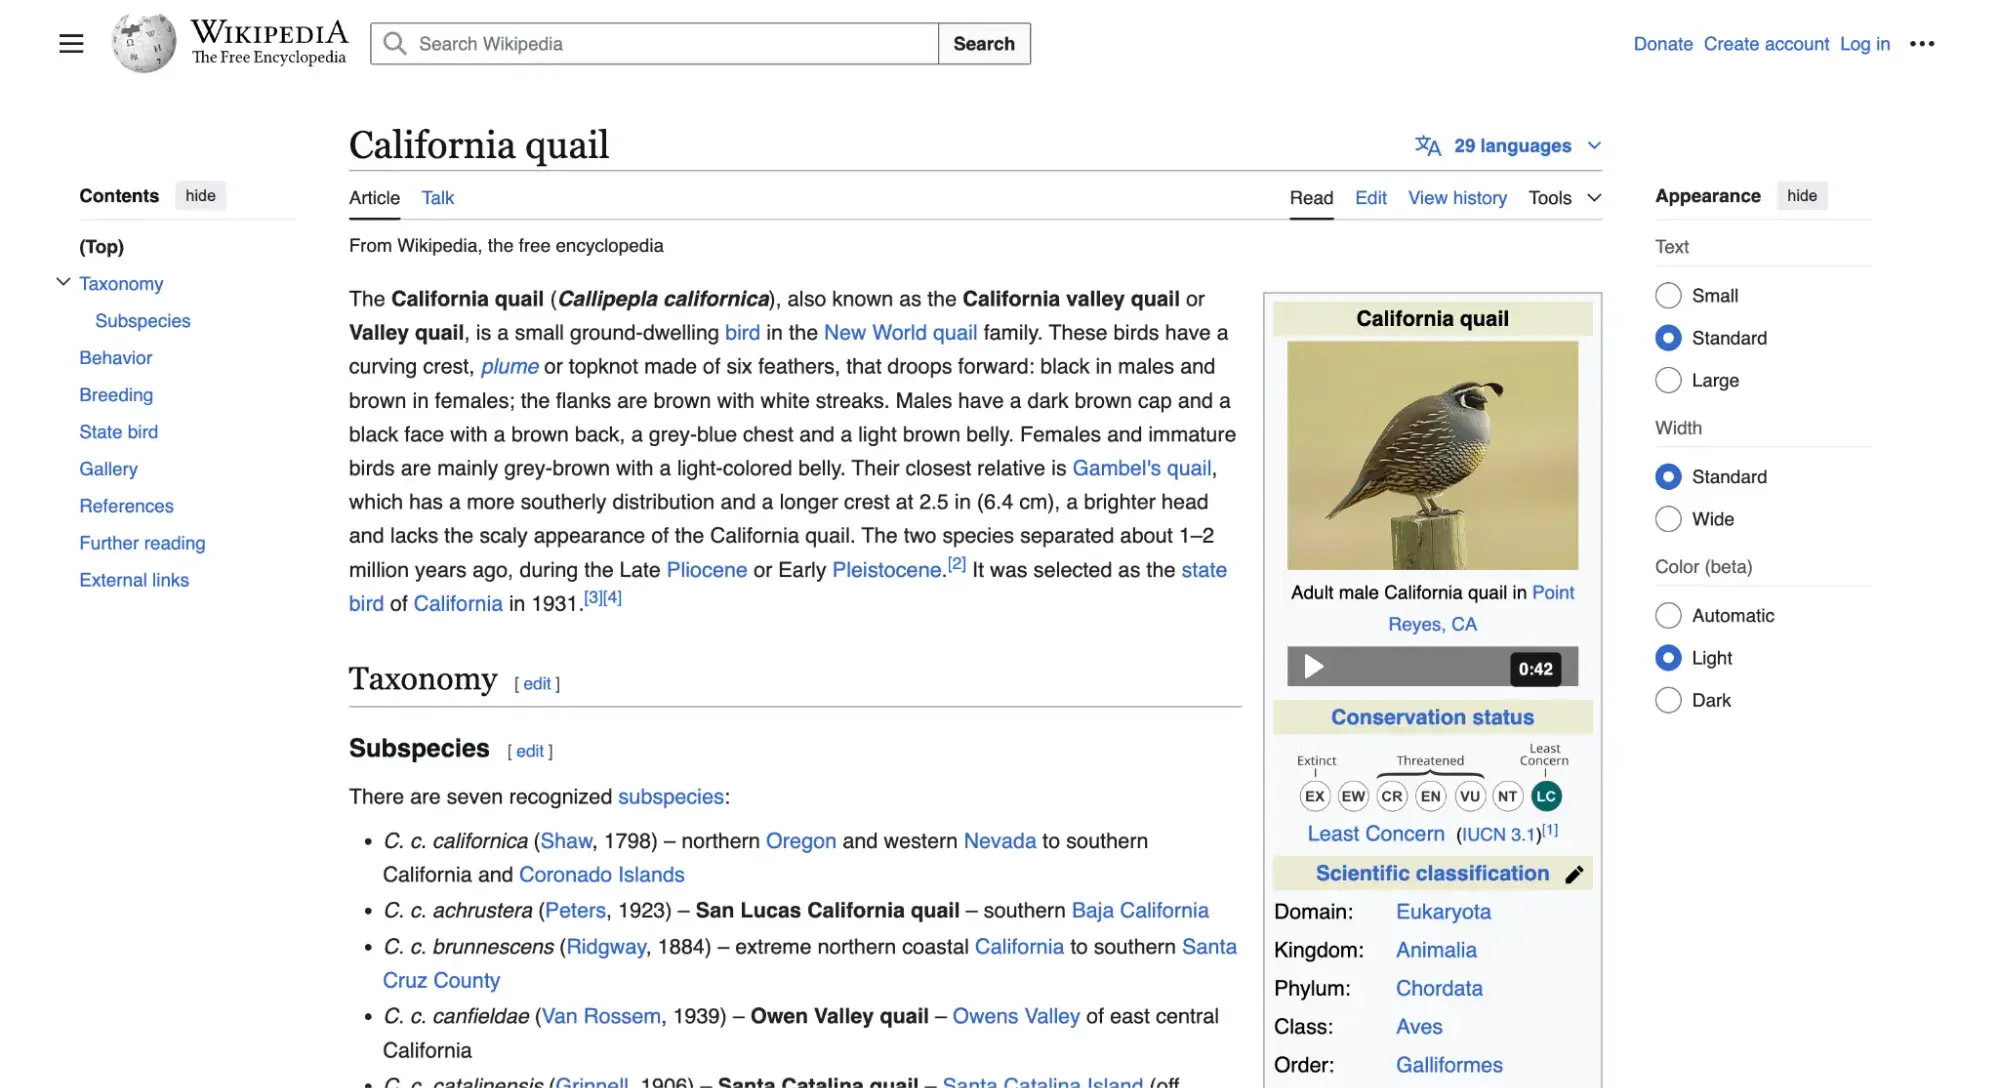This screenshot has width=1999, height=1089.
Task: Click the search magnifier icon
Action: click(x=395, y=44)
